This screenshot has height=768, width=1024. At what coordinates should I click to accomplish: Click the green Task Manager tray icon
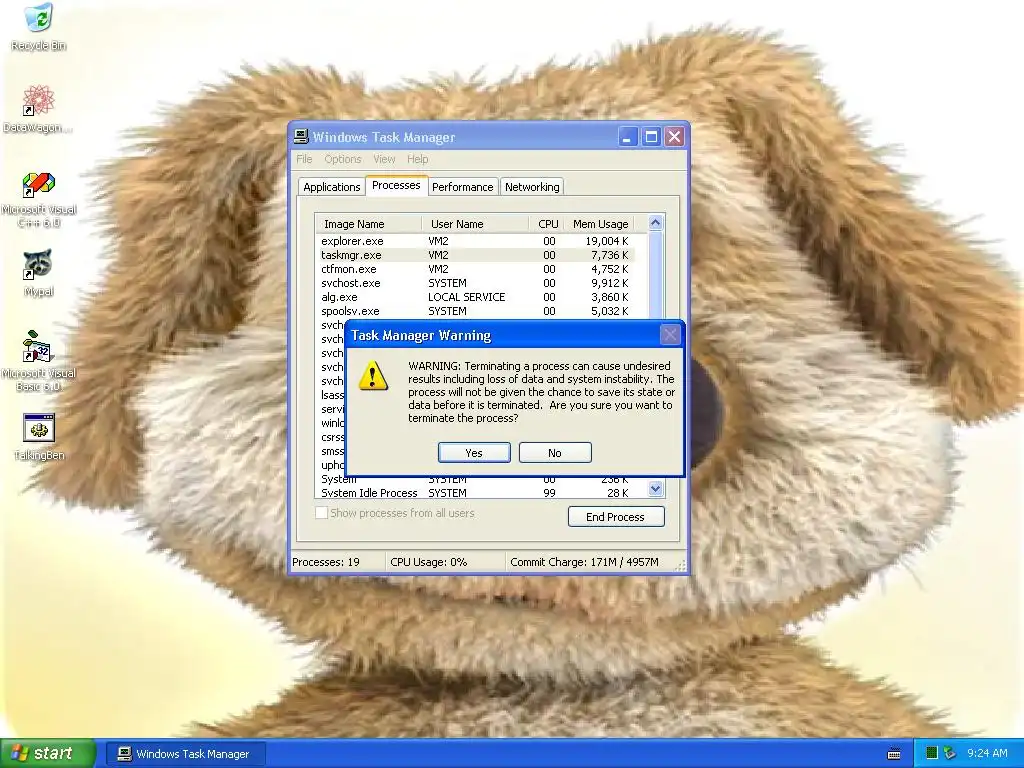tap(932, 753)
